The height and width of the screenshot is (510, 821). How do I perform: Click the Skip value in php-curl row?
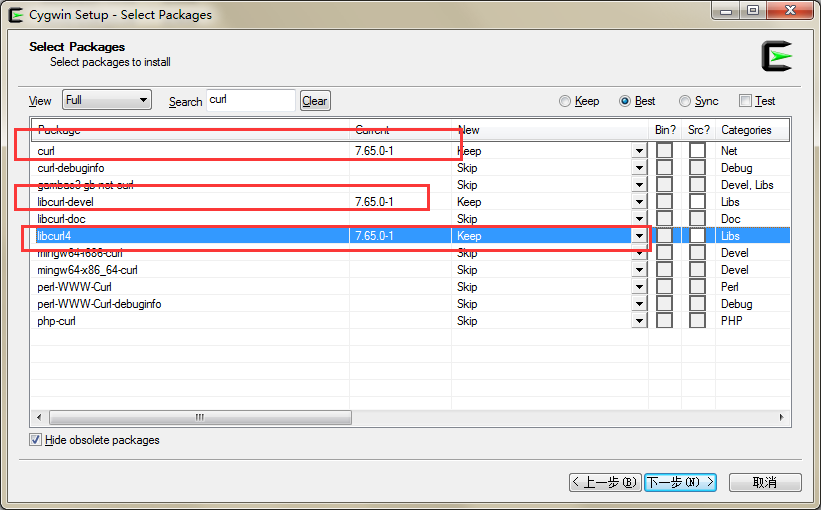467,321
